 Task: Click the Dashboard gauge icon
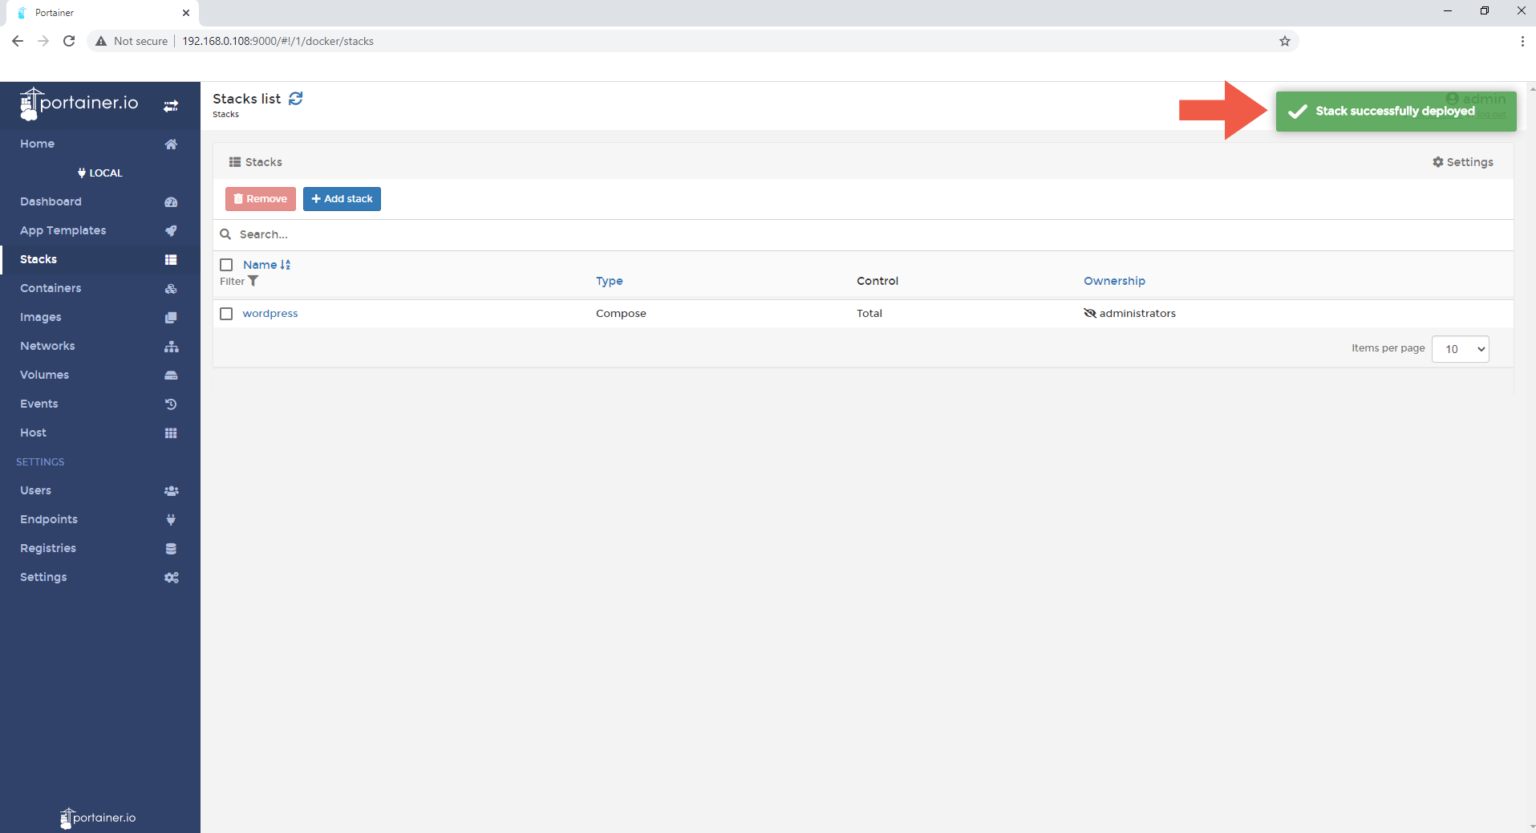(171, 202)
